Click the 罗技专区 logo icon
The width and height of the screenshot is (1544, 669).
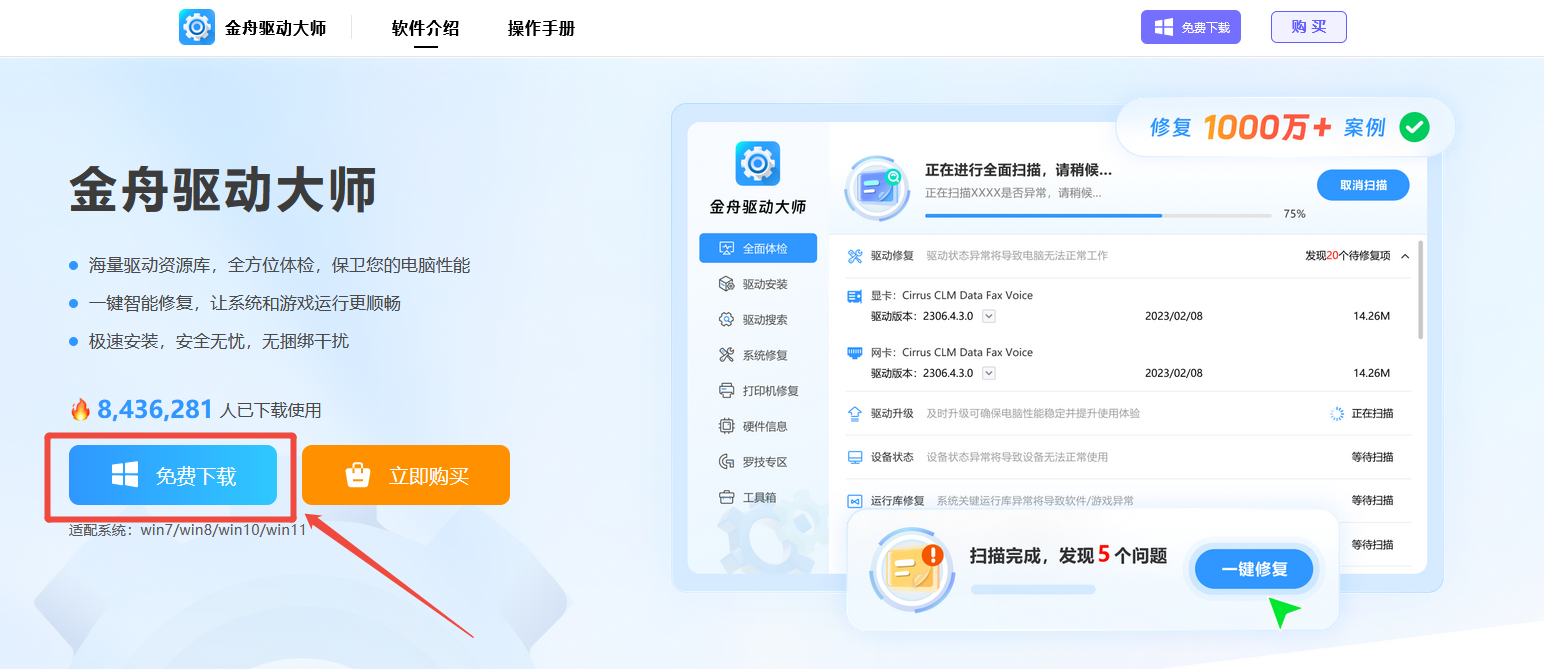(727, 461)
